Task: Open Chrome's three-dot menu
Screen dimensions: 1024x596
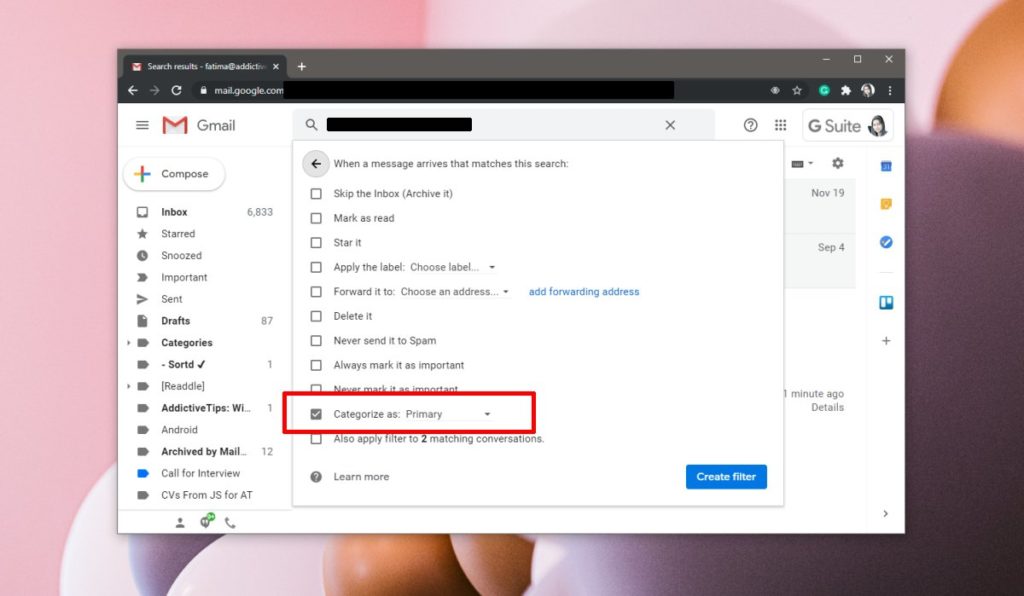Action: [891, 89]
